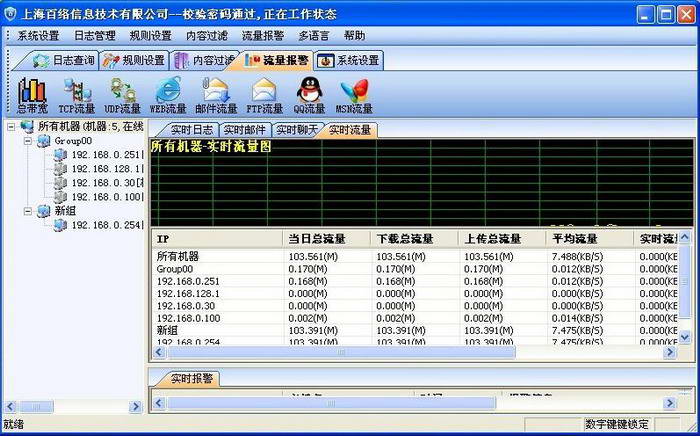Screen dimensions: 700x436
Task: Sort by the 平均流量 column header
Action: point(590,239)
